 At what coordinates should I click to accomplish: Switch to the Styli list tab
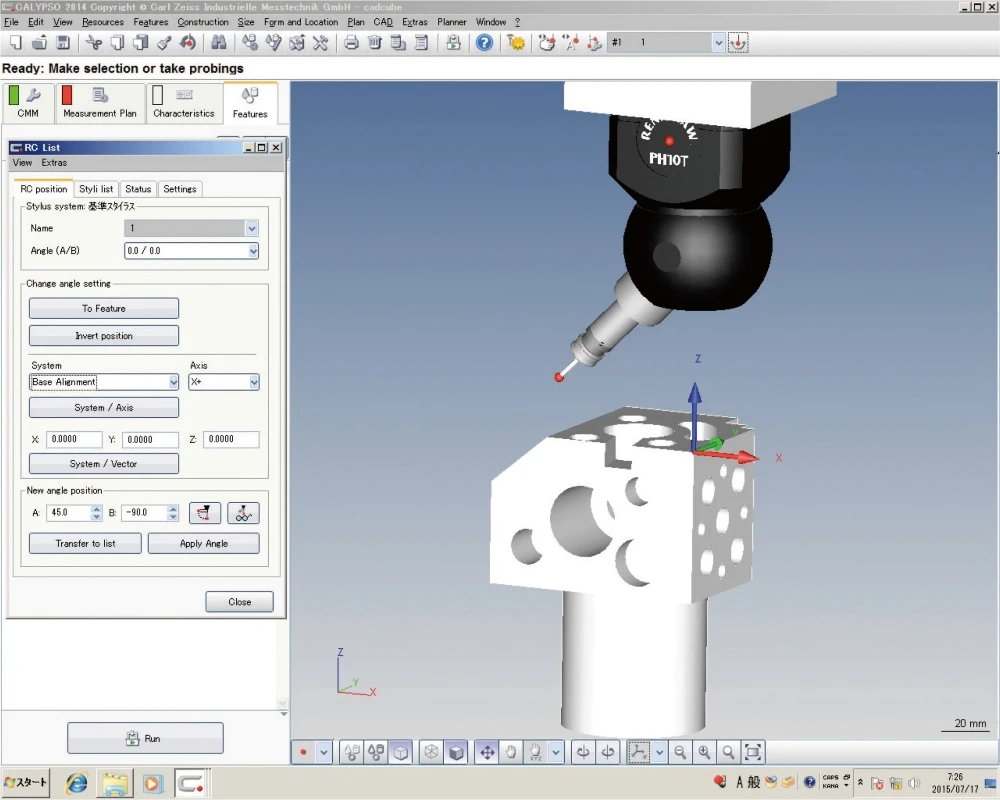96,189
